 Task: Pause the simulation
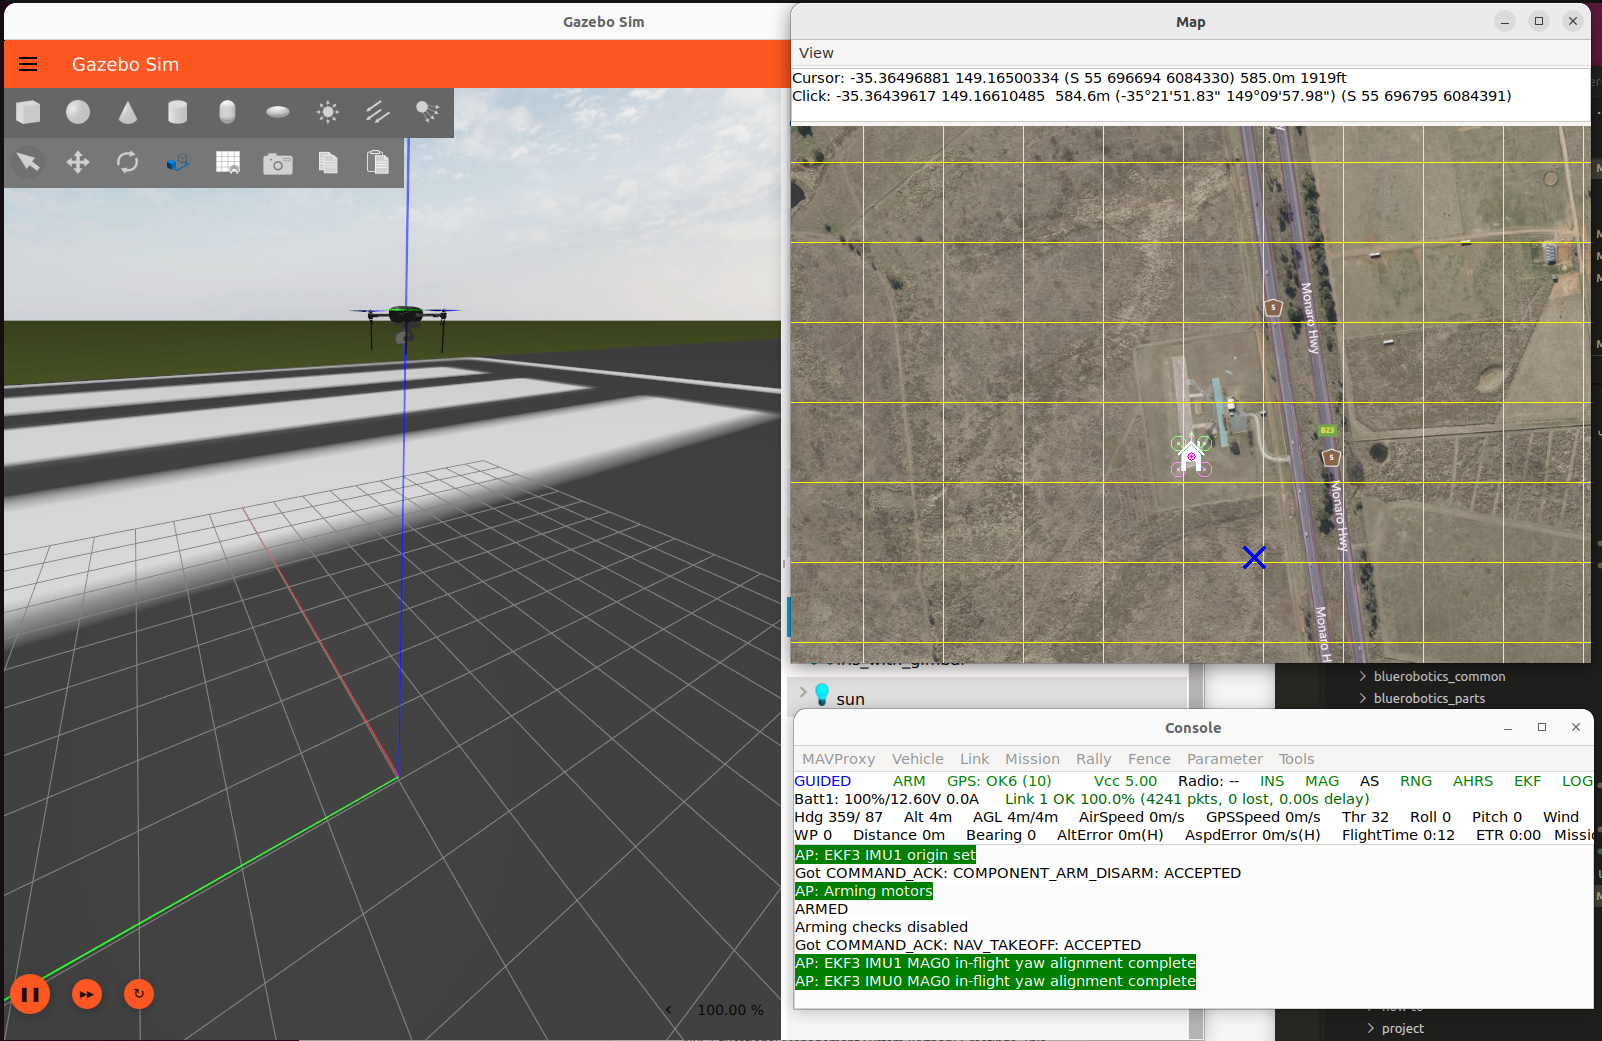click(x=30, y=994)
